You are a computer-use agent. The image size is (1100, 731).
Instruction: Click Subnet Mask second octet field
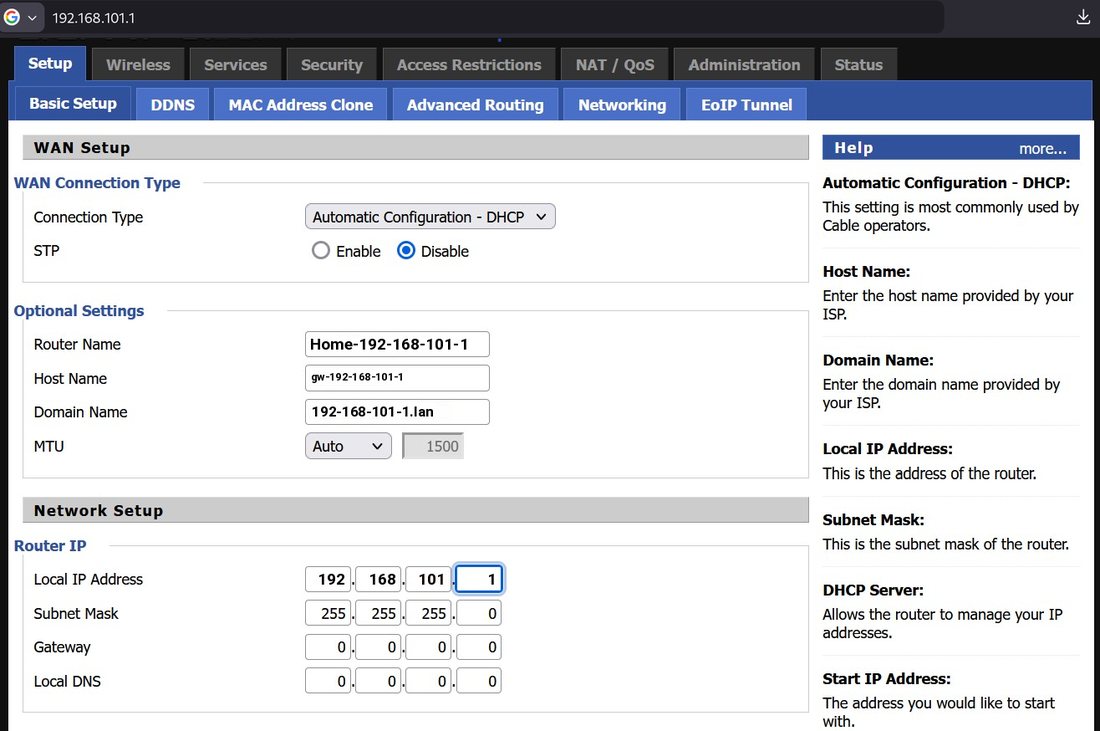[x=379, y=614]
